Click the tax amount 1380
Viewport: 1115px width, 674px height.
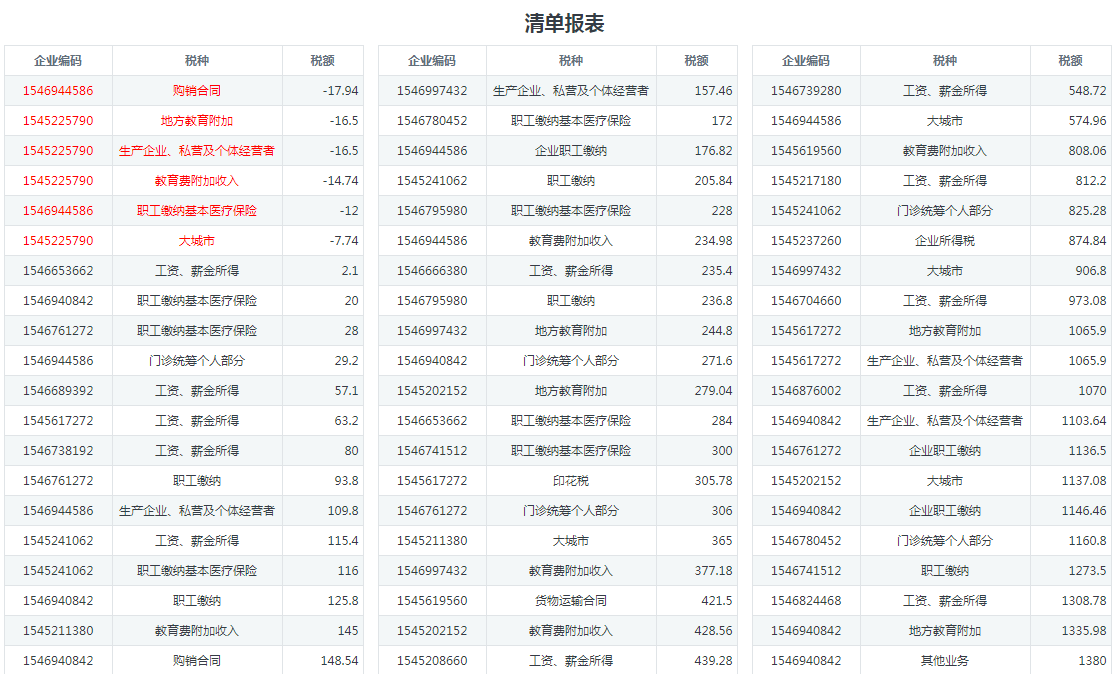tap(1092, 661)
